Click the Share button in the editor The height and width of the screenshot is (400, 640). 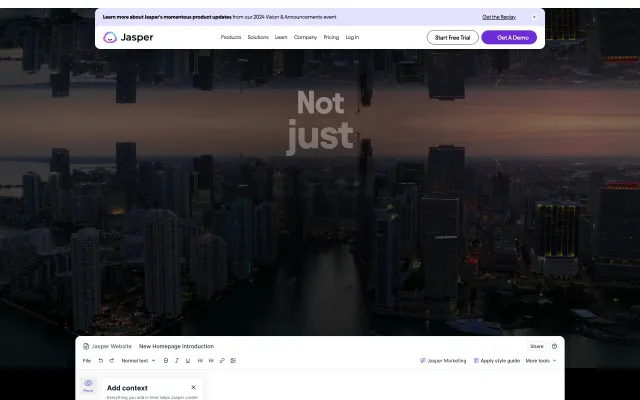coord(536,346)
